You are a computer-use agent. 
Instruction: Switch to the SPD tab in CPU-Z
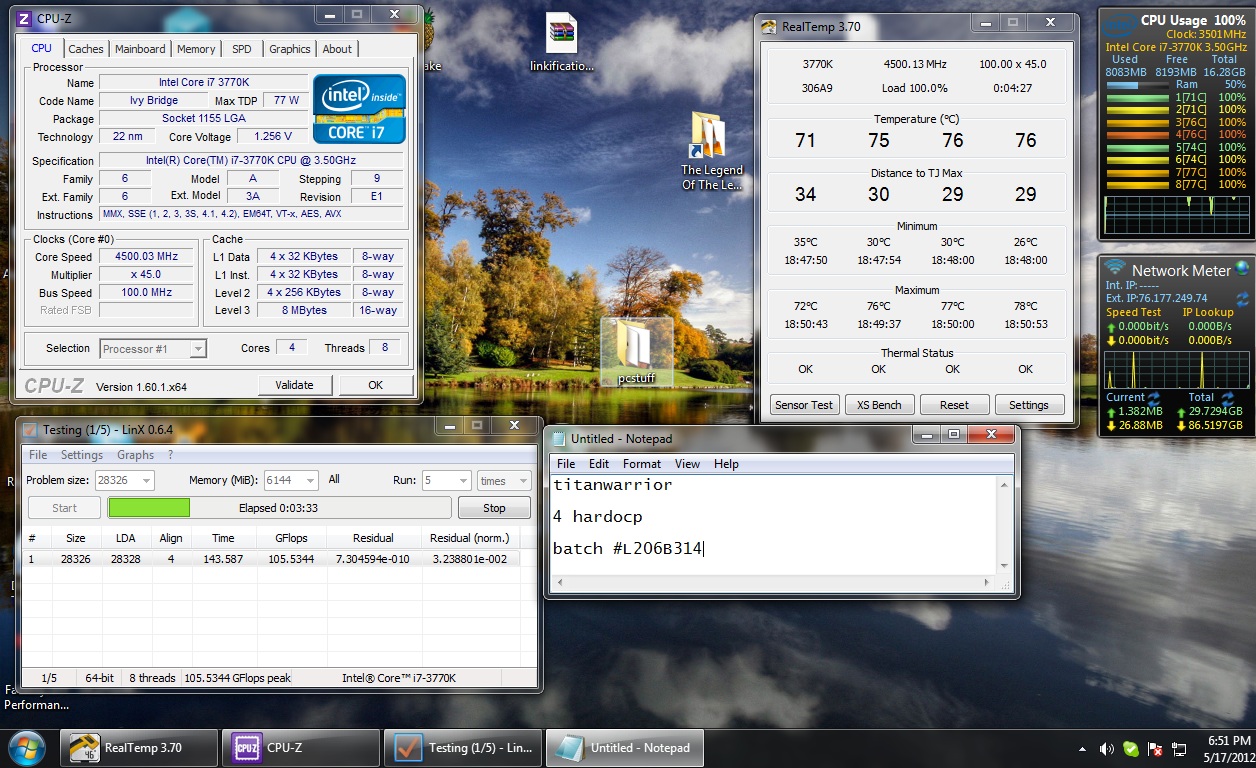[x=242, y=49]
